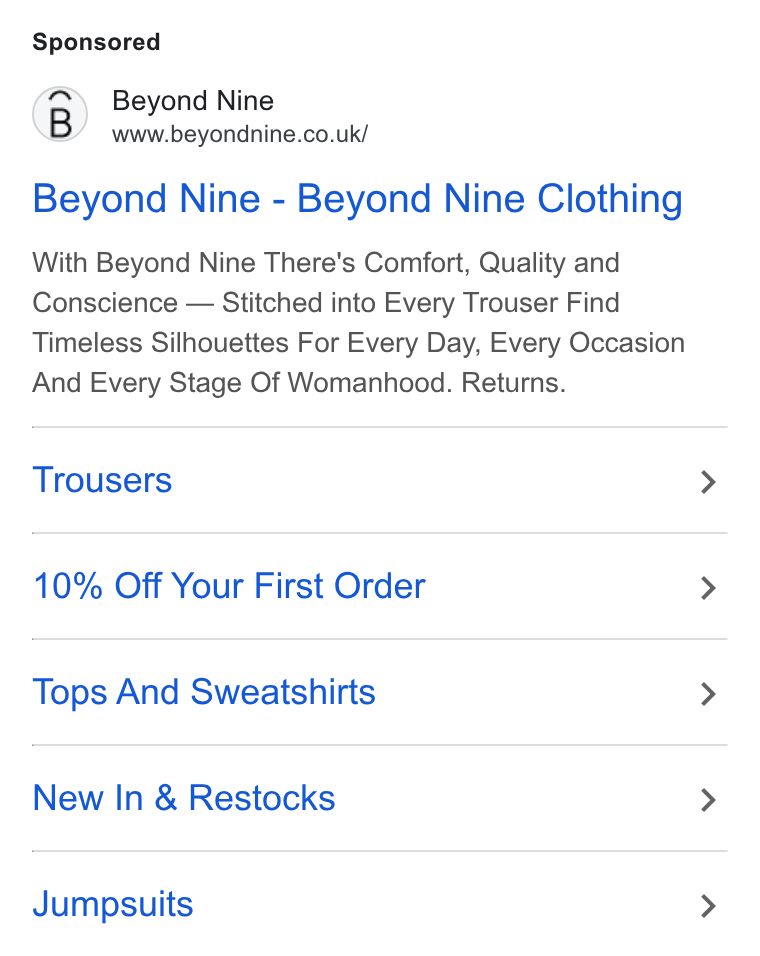Click the Sponsored label
The height and width of the screenshot is (956, 760).
coord(96,42)
